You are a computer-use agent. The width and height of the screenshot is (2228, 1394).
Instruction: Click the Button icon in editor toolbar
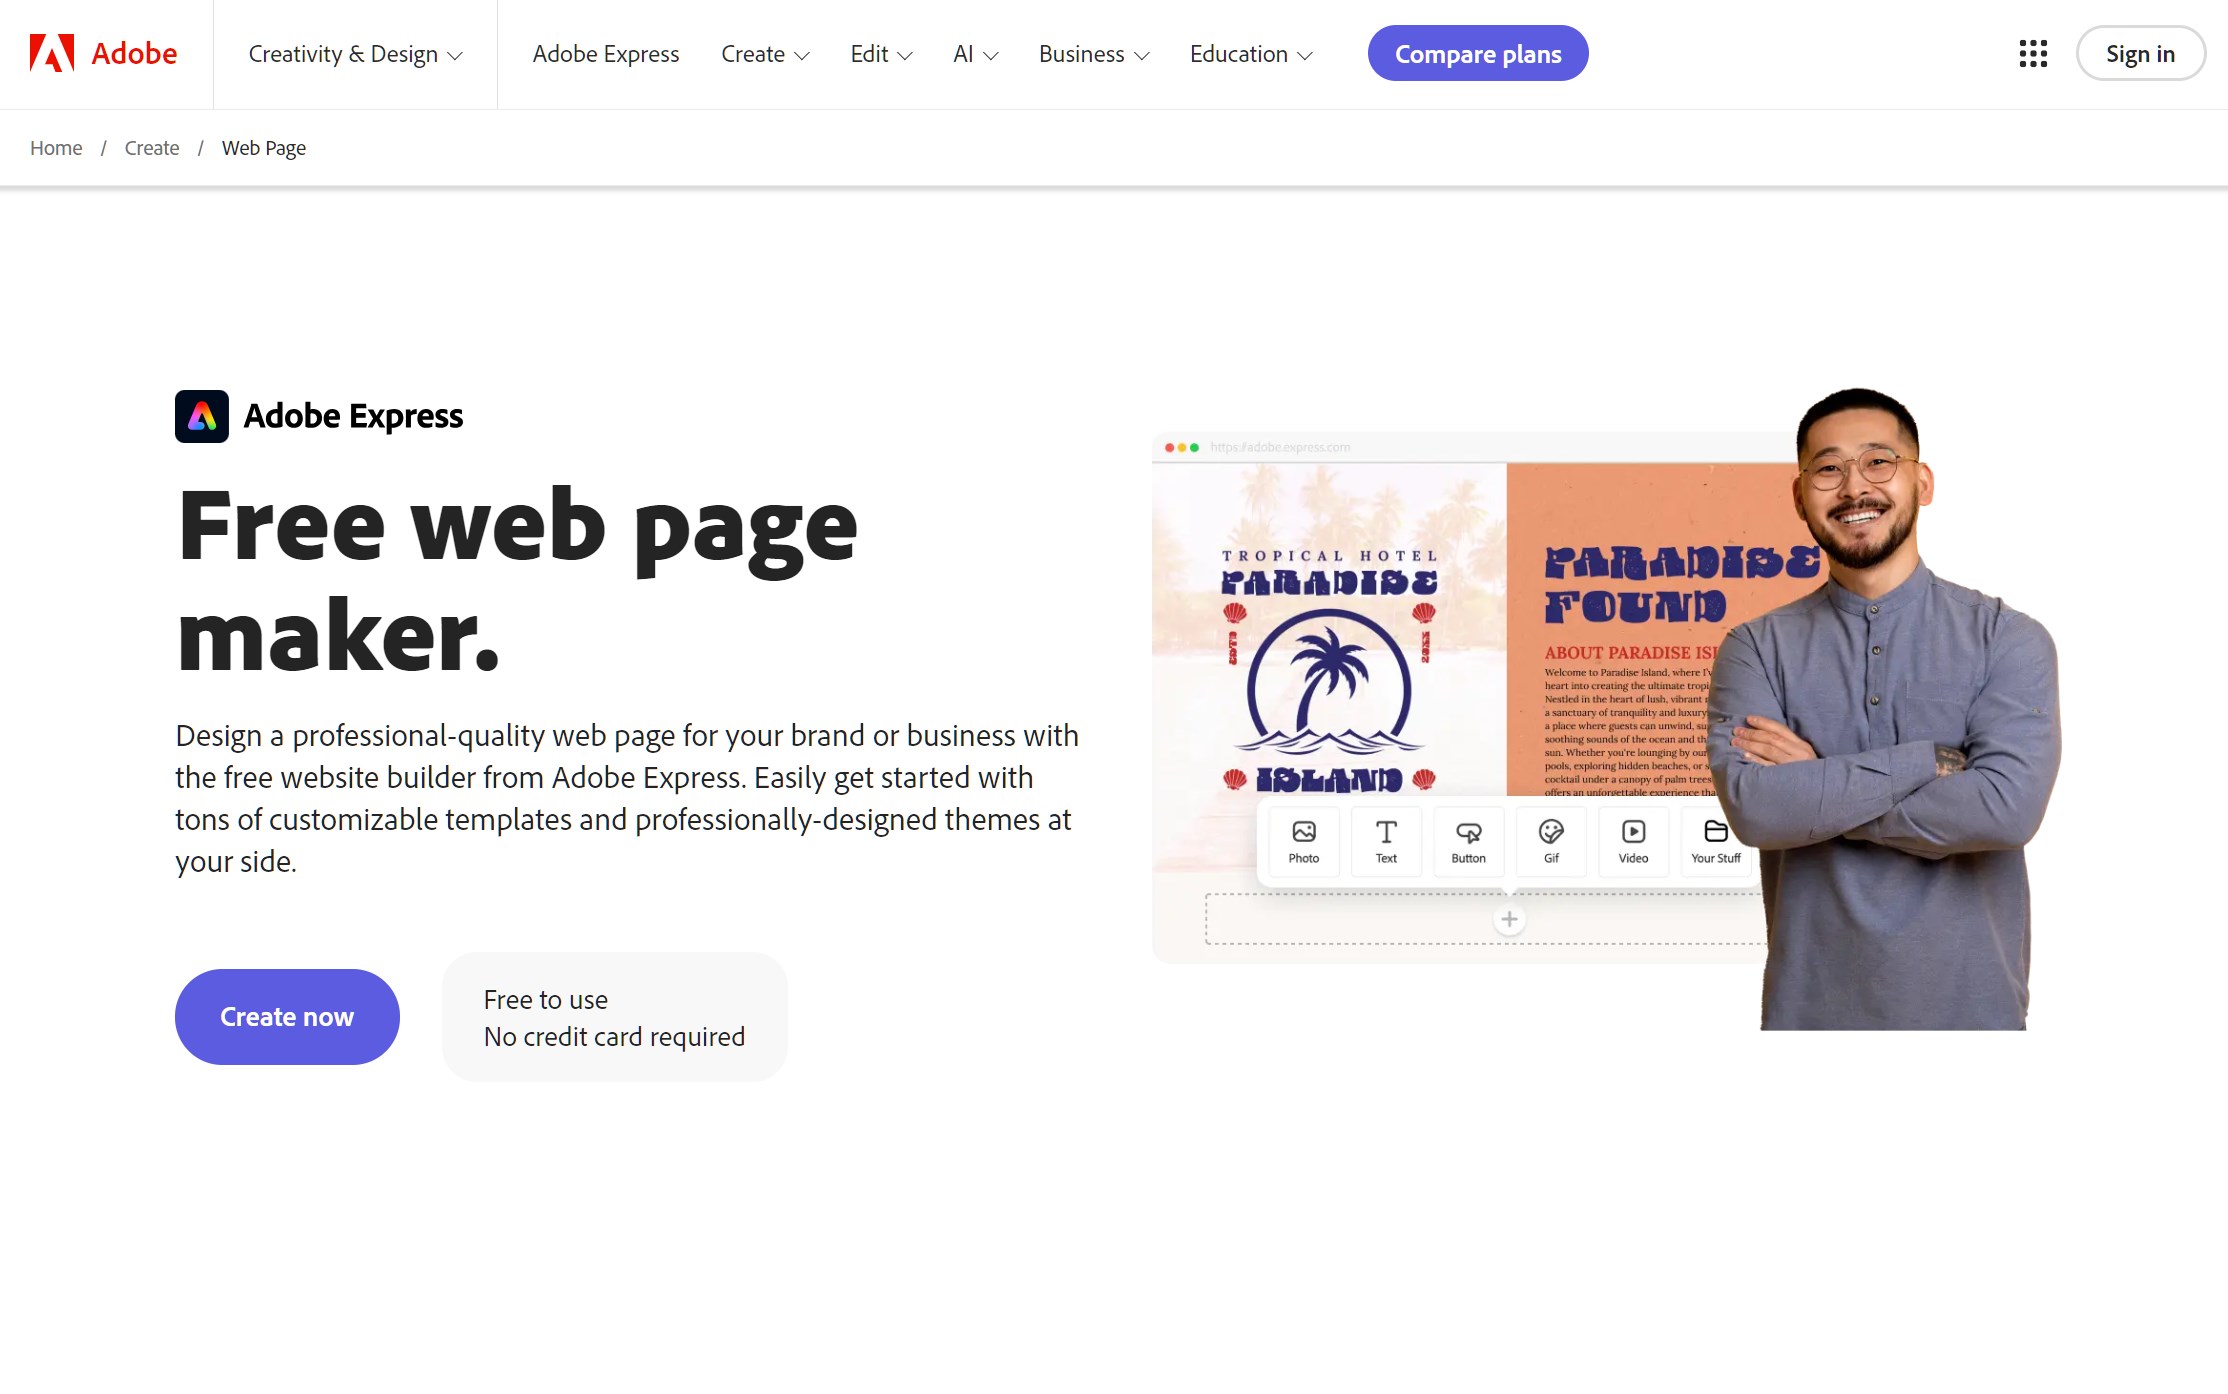(1467, 835)
